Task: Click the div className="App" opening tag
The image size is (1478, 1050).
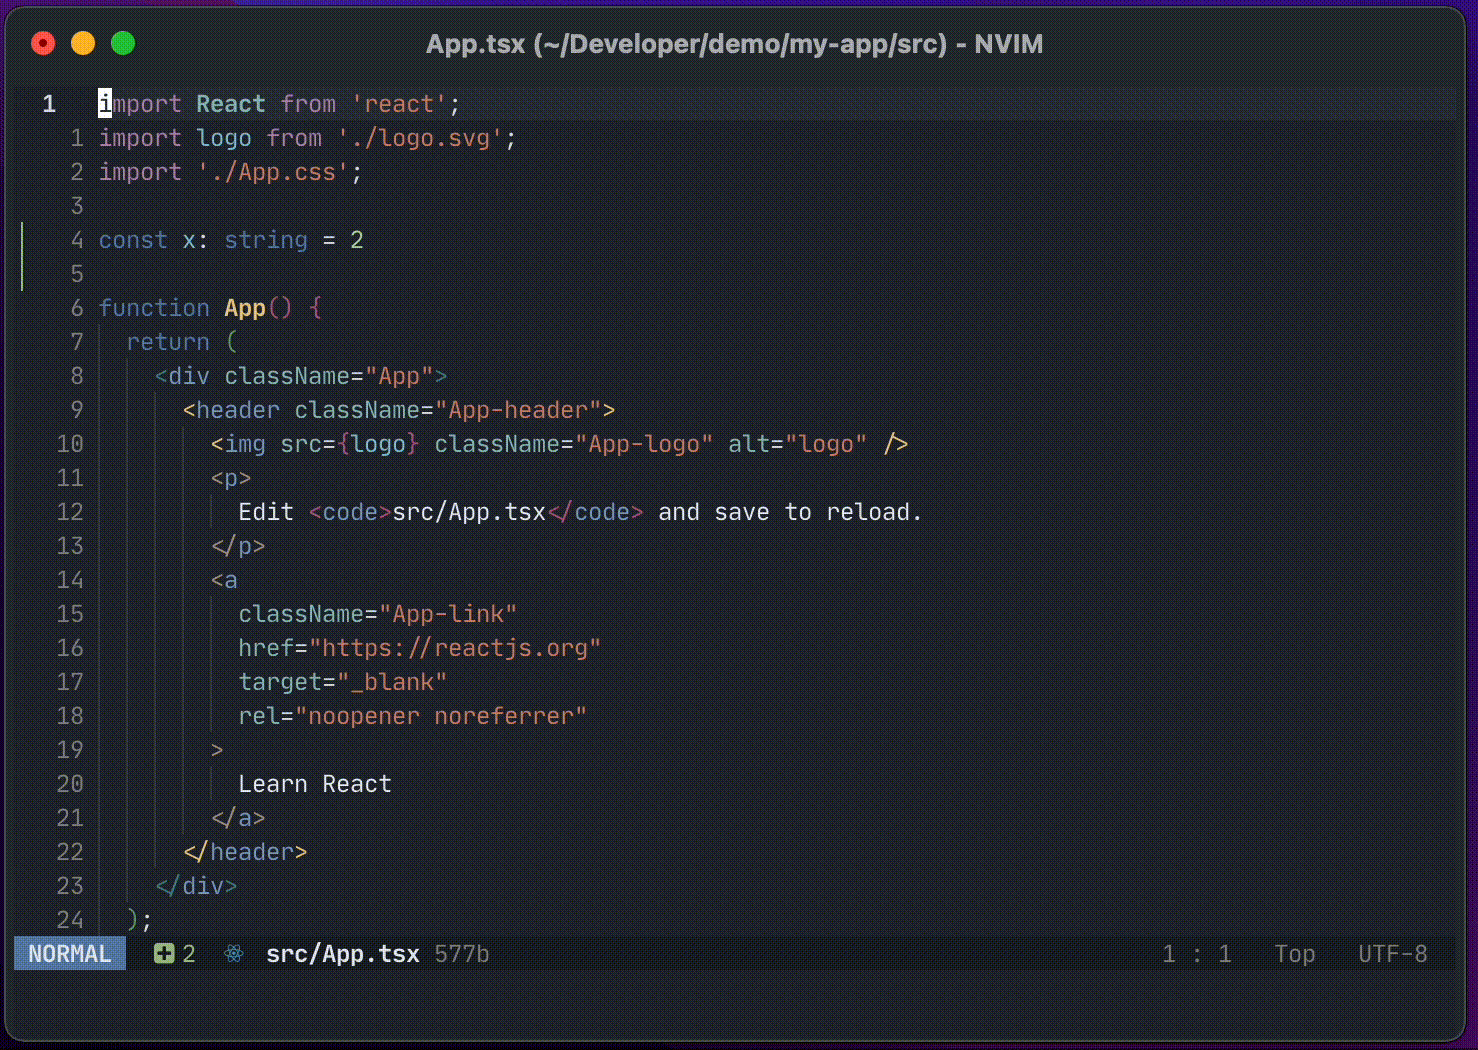Action: click(301, 376)
